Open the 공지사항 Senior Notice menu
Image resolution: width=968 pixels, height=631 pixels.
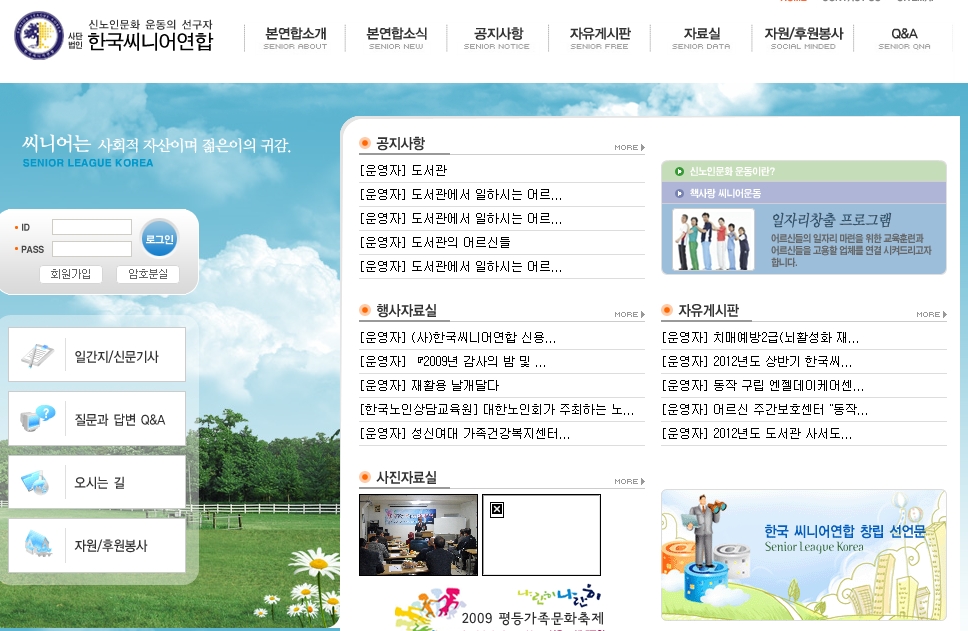click(497, 38)
